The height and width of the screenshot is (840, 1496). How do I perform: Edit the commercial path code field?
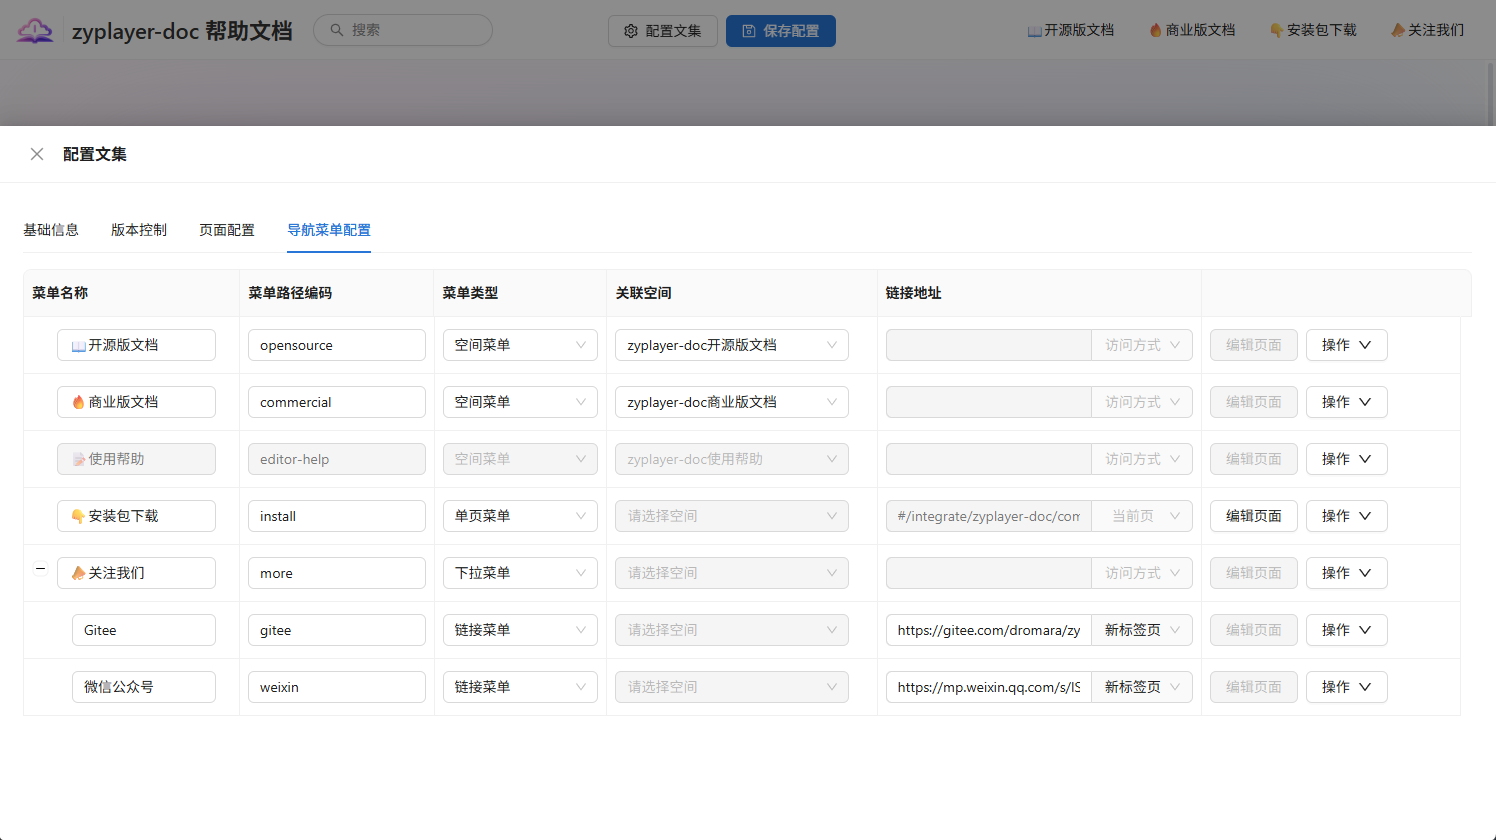(x=337, y=402)
